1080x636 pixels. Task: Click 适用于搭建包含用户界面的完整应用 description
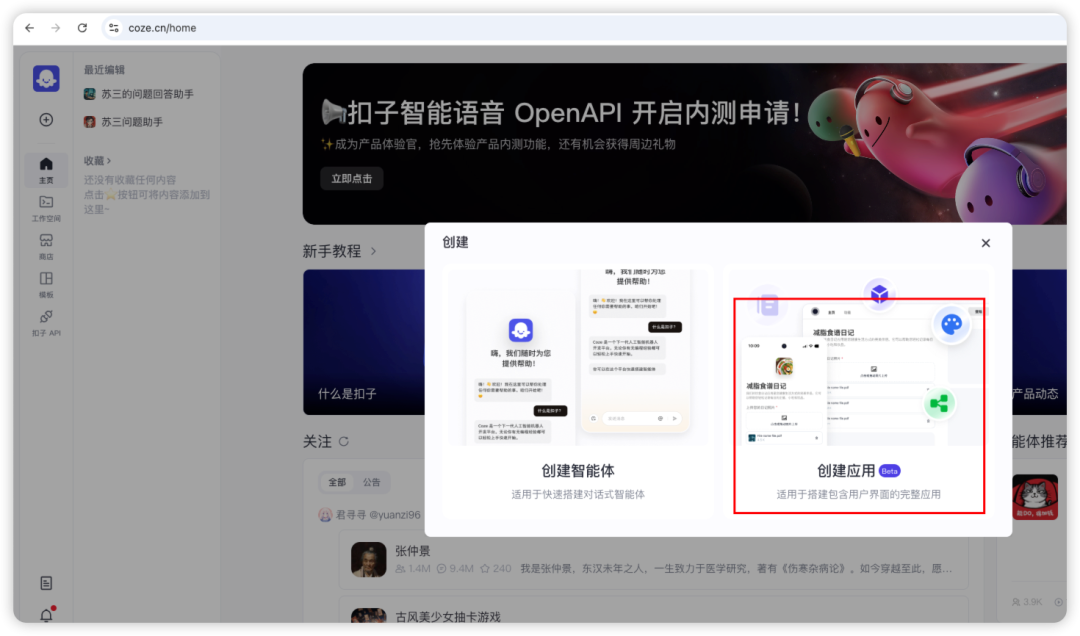858,495
